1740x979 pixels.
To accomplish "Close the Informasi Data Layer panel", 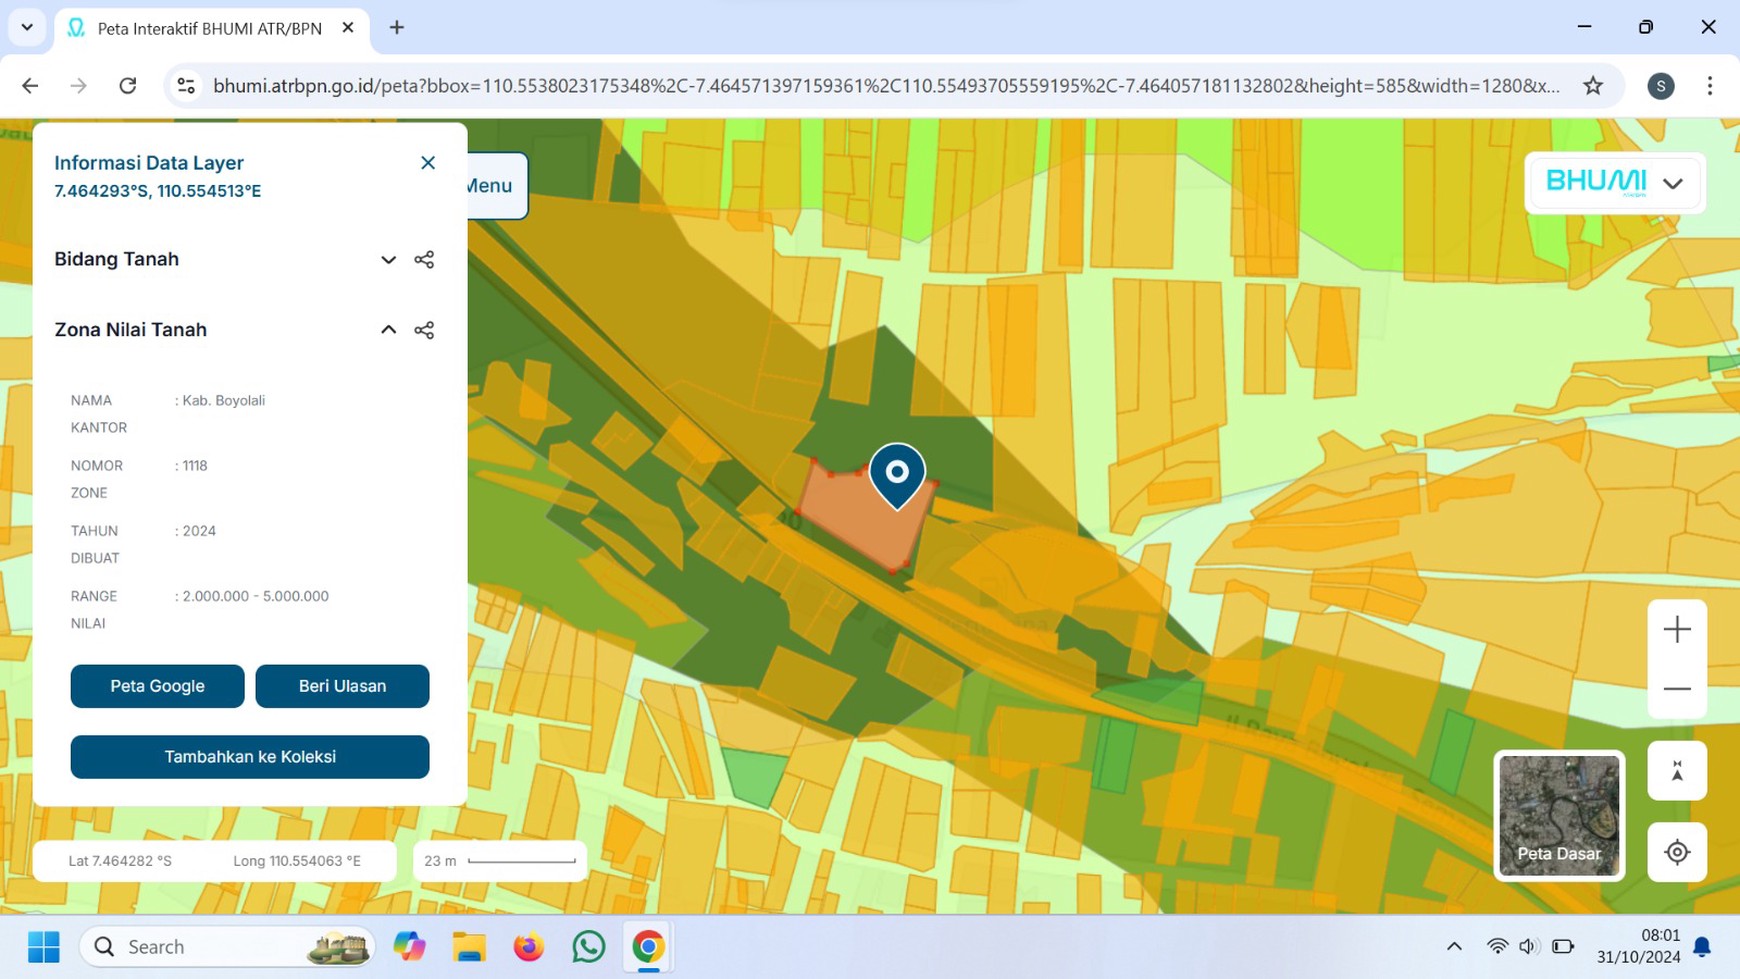I will point(428,163).
